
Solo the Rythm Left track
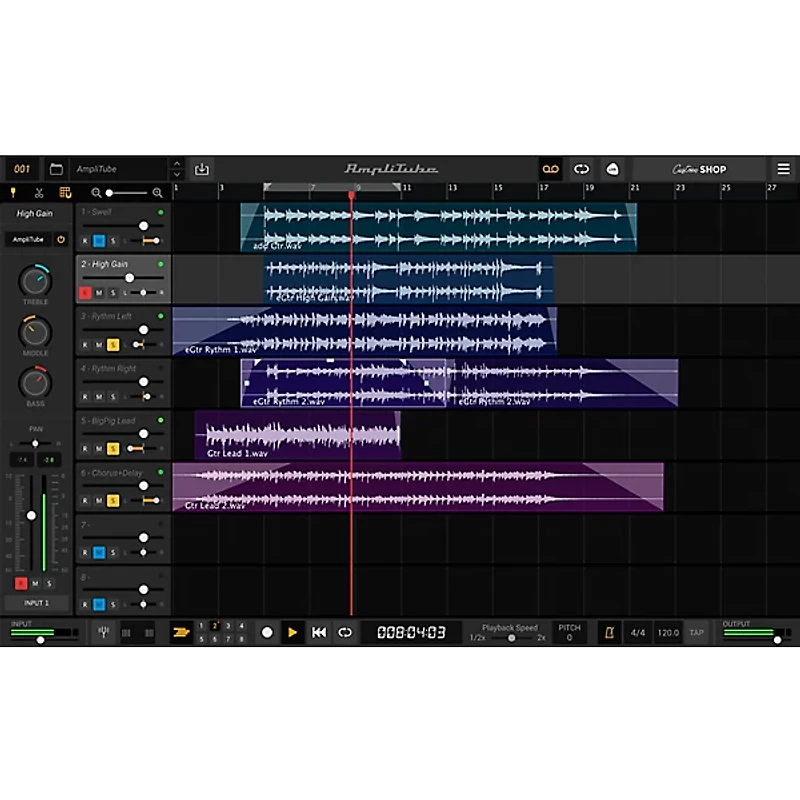pos(112,344)
